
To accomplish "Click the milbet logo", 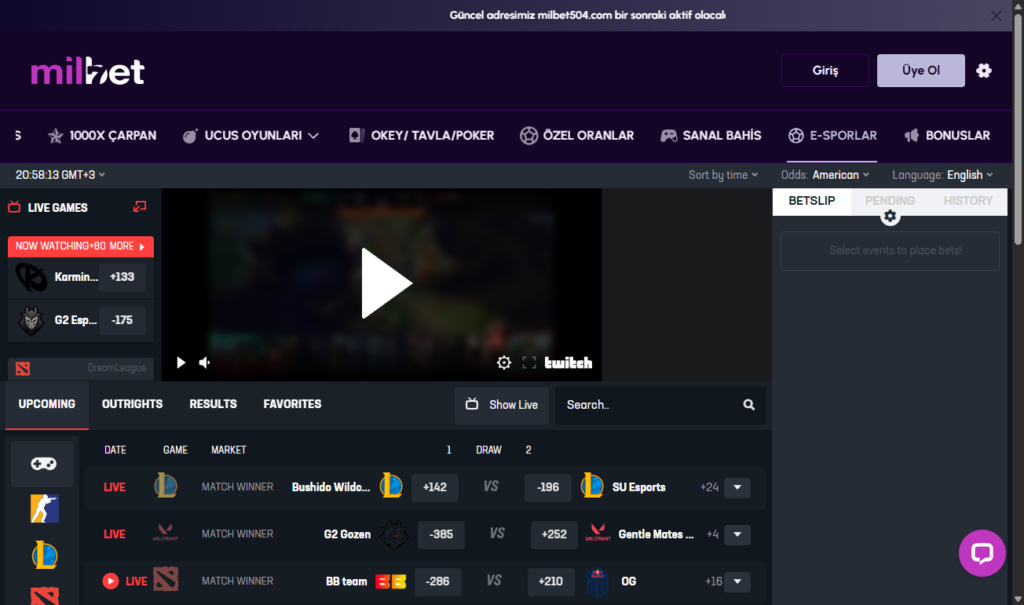I will [x=88, y=71].
